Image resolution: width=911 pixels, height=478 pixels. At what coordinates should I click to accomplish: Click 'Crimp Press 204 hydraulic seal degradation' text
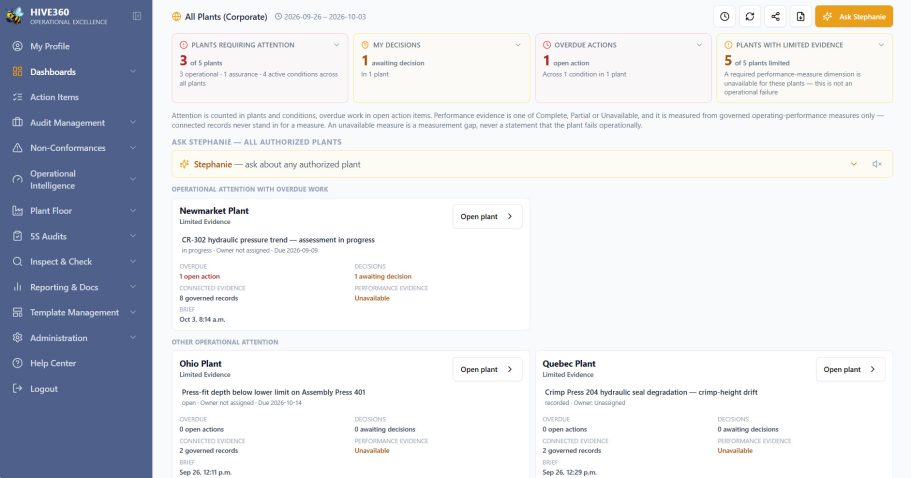click(651, 392)
